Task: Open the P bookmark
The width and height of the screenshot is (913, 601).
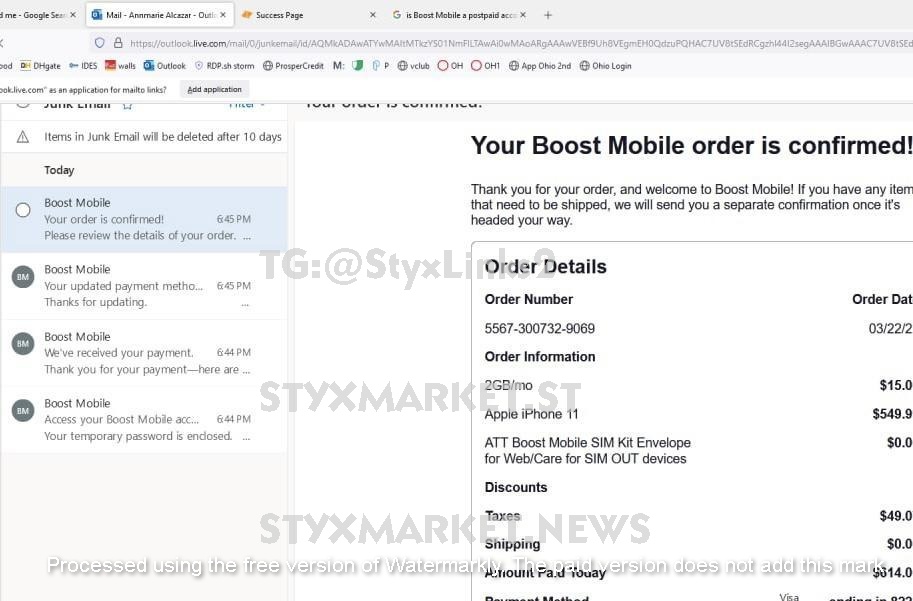Action: [381, 66]
